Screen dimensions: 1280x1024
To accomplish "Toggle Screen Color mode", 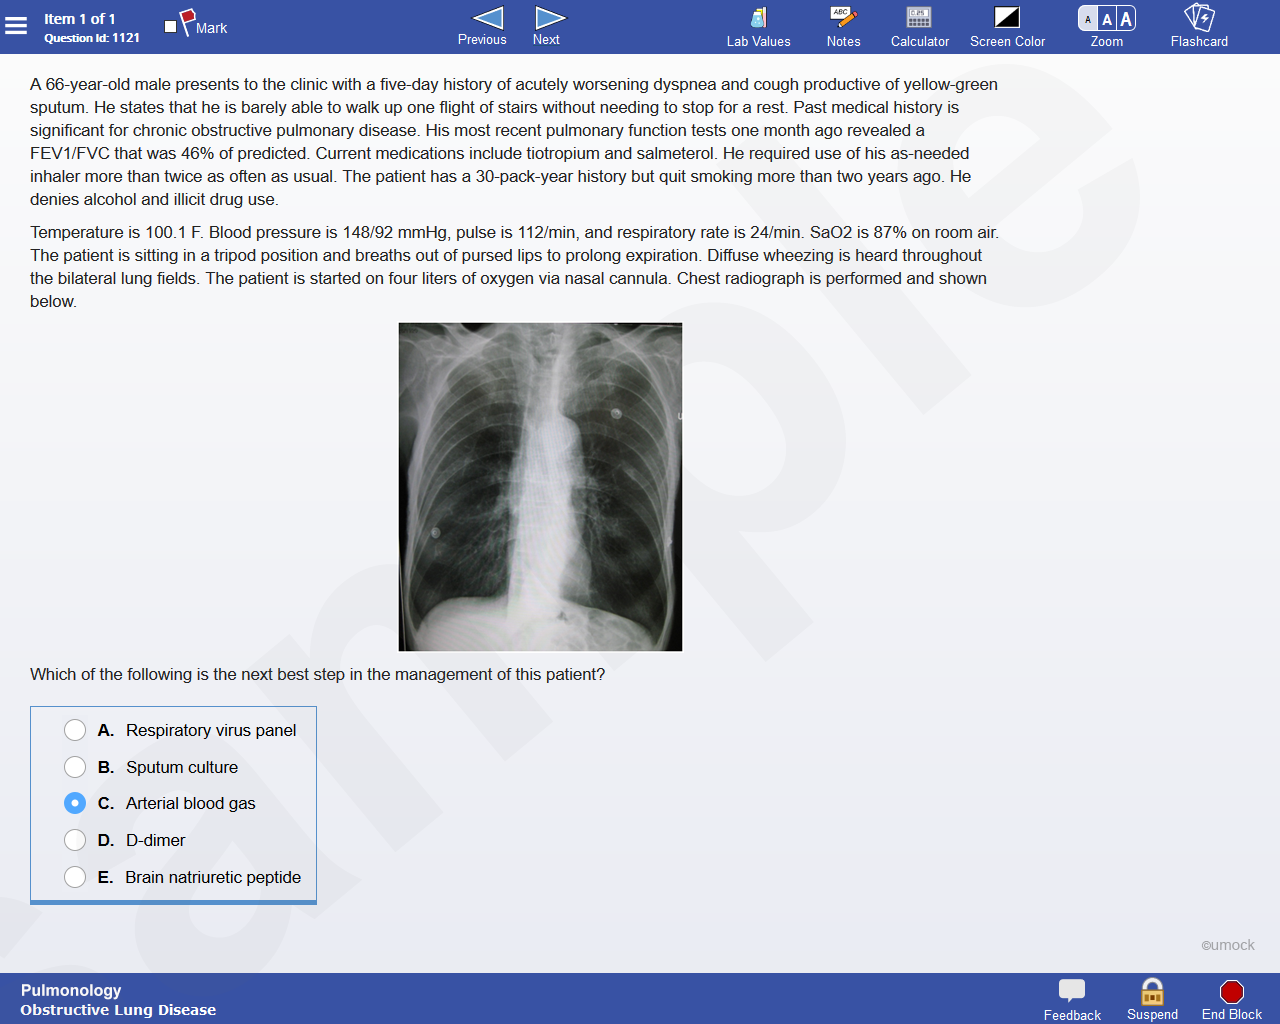I will 1007,27.
